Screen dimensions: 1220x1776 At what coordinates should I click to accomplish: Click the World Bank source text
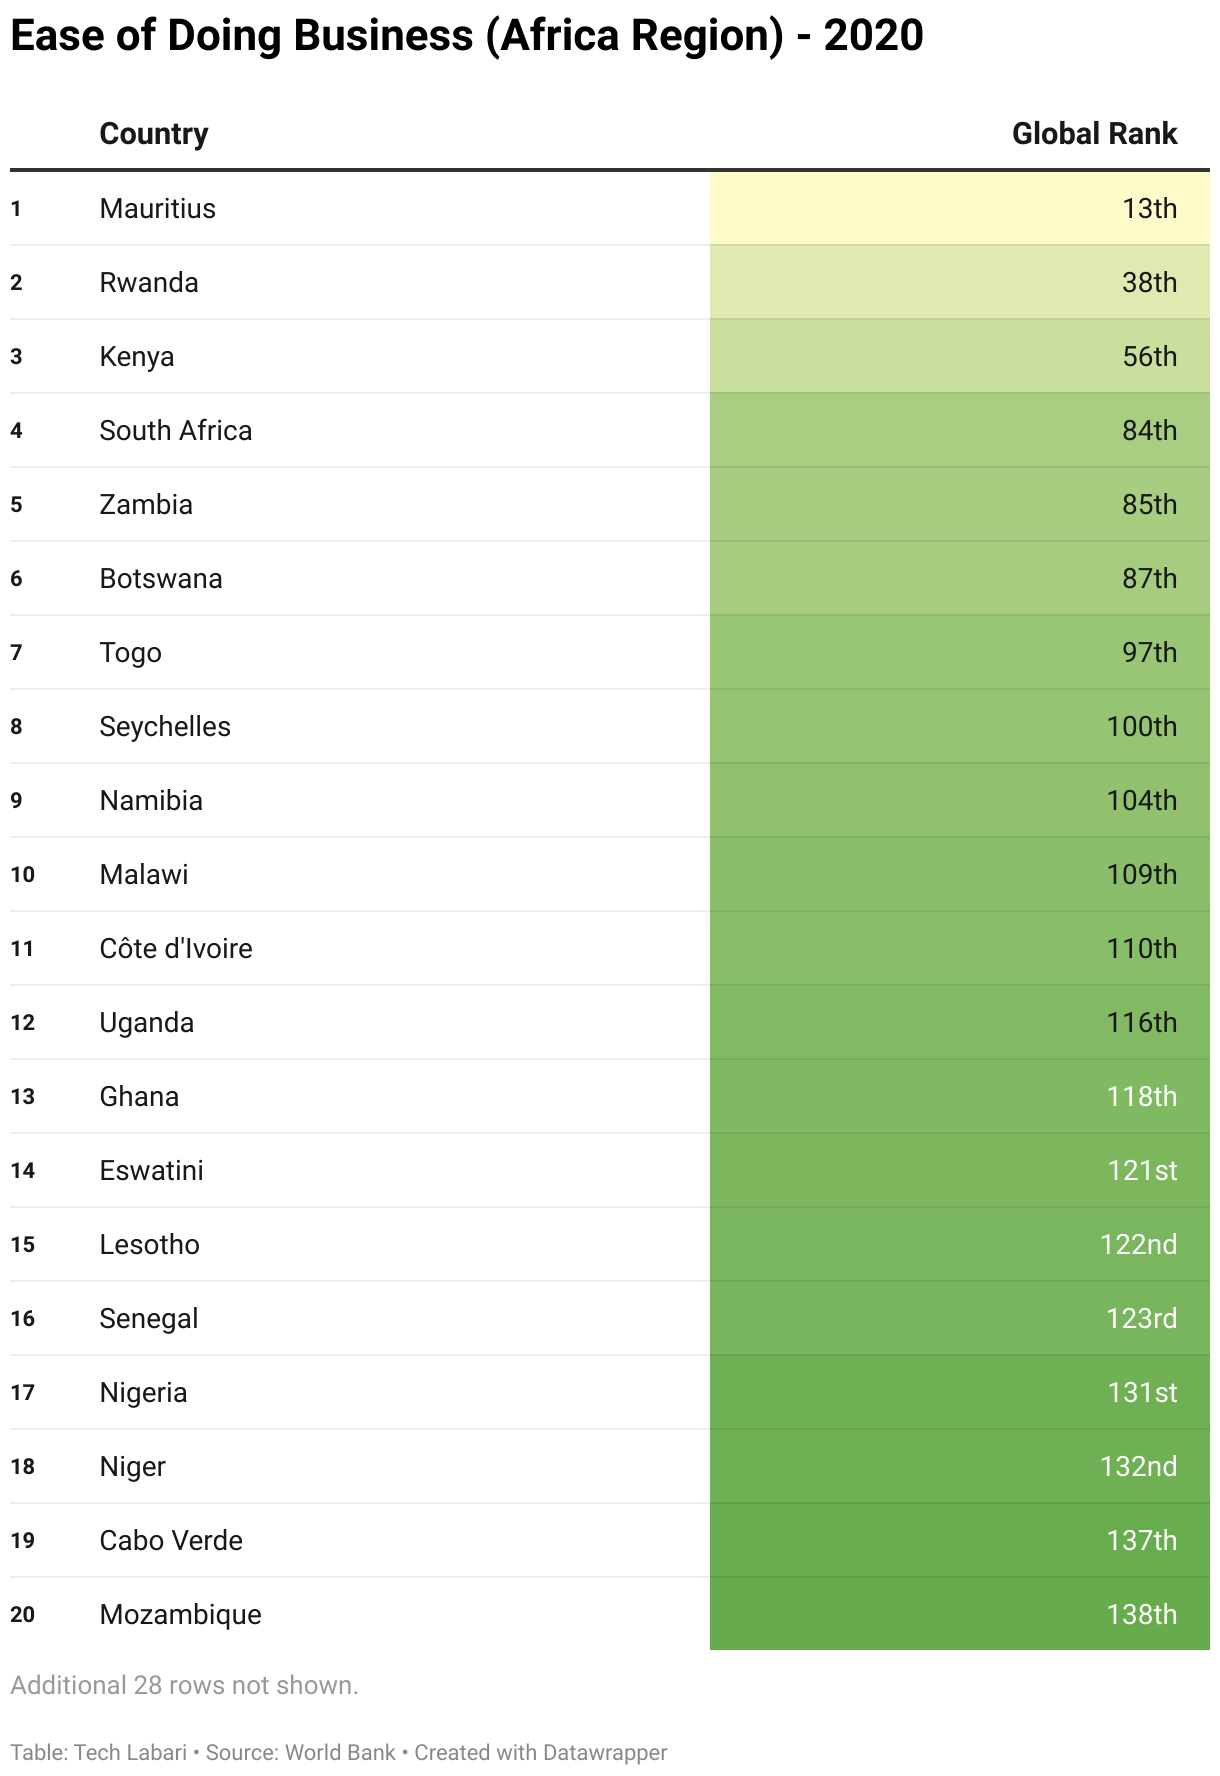tap(340, 1753)
